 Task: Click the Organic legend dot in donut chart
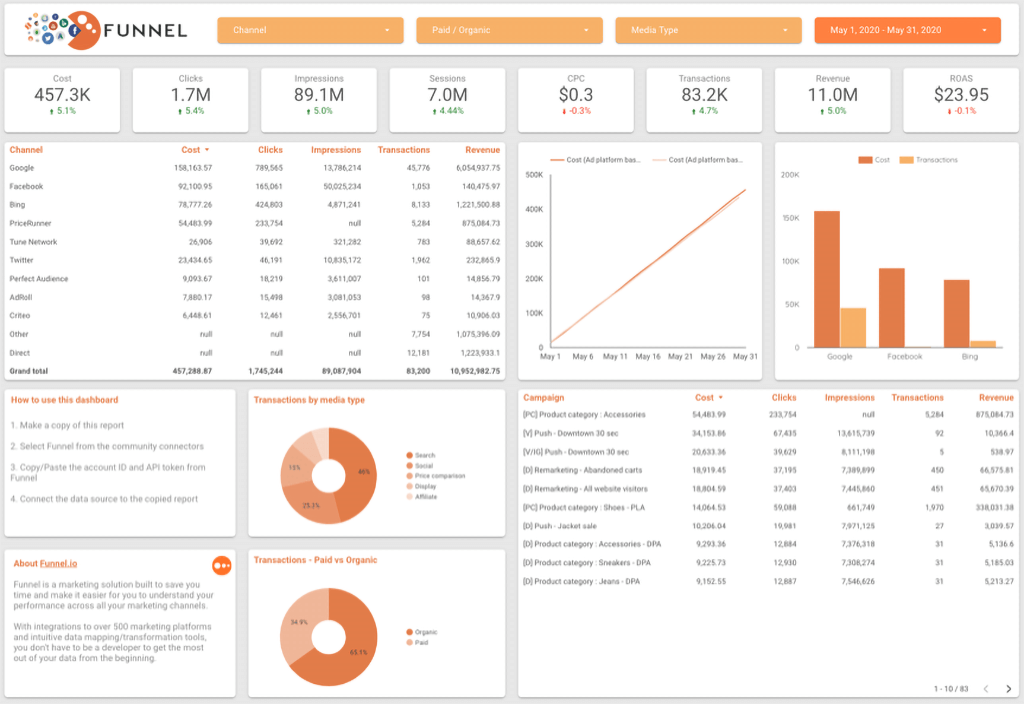pyautogui.click(x=409, y=632)
